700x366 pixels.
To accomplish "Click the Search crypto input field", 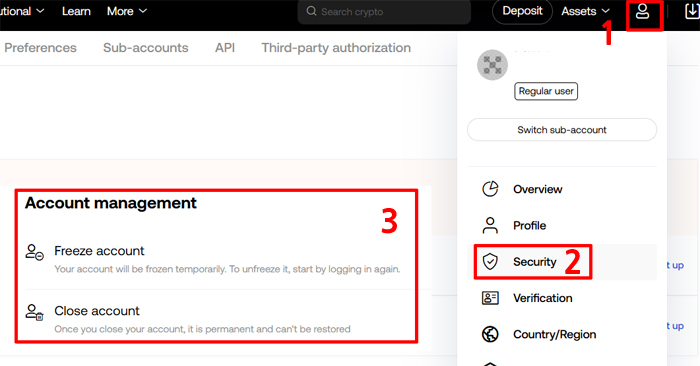I will (384, 12).
